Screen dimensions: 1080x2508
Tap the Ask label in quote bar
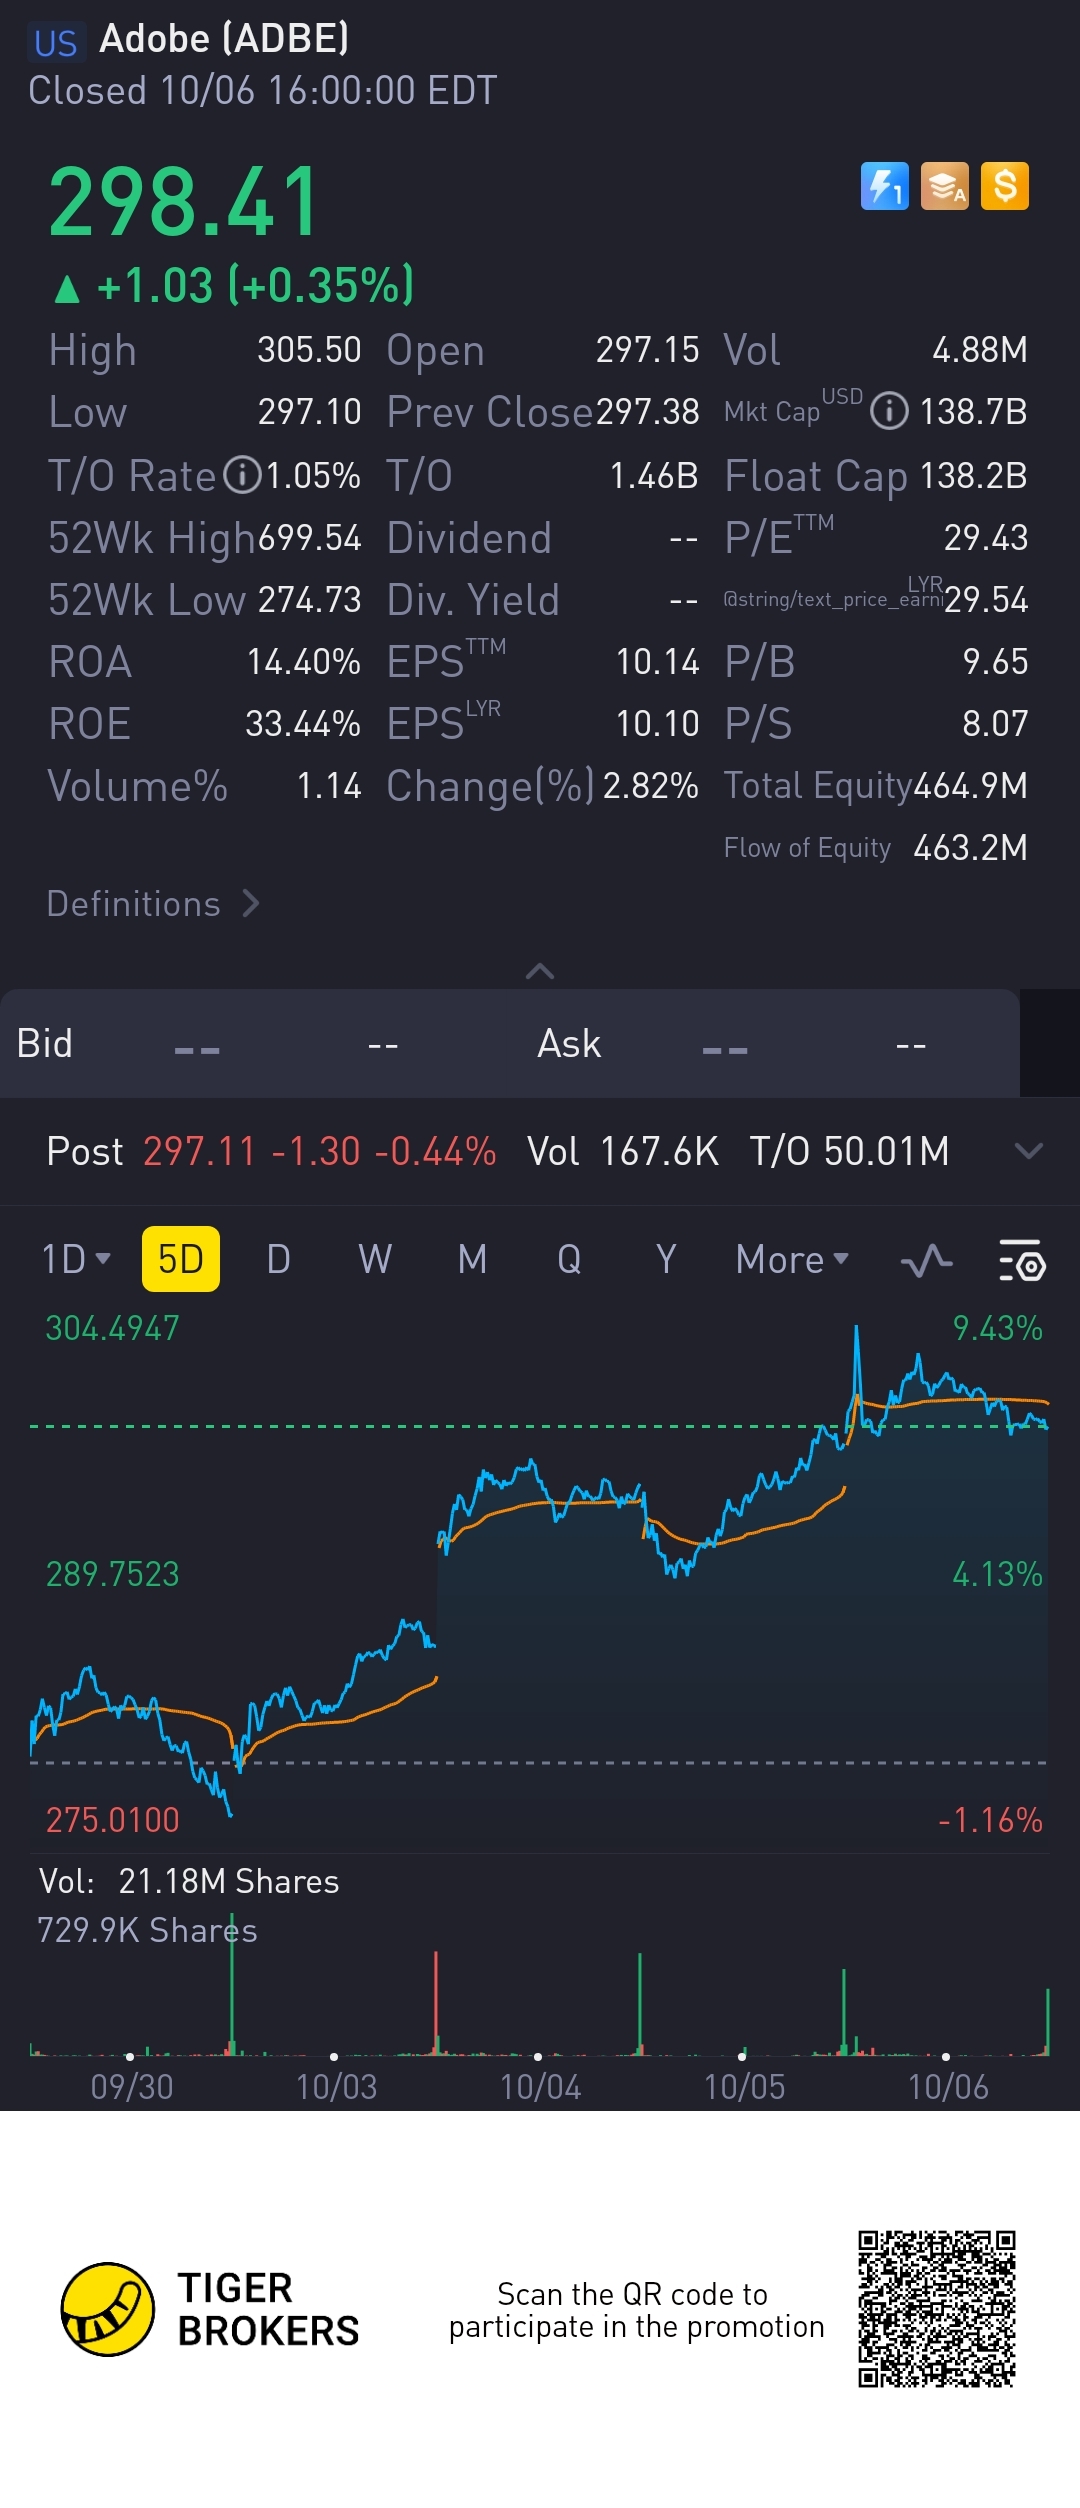point(569,1043)
